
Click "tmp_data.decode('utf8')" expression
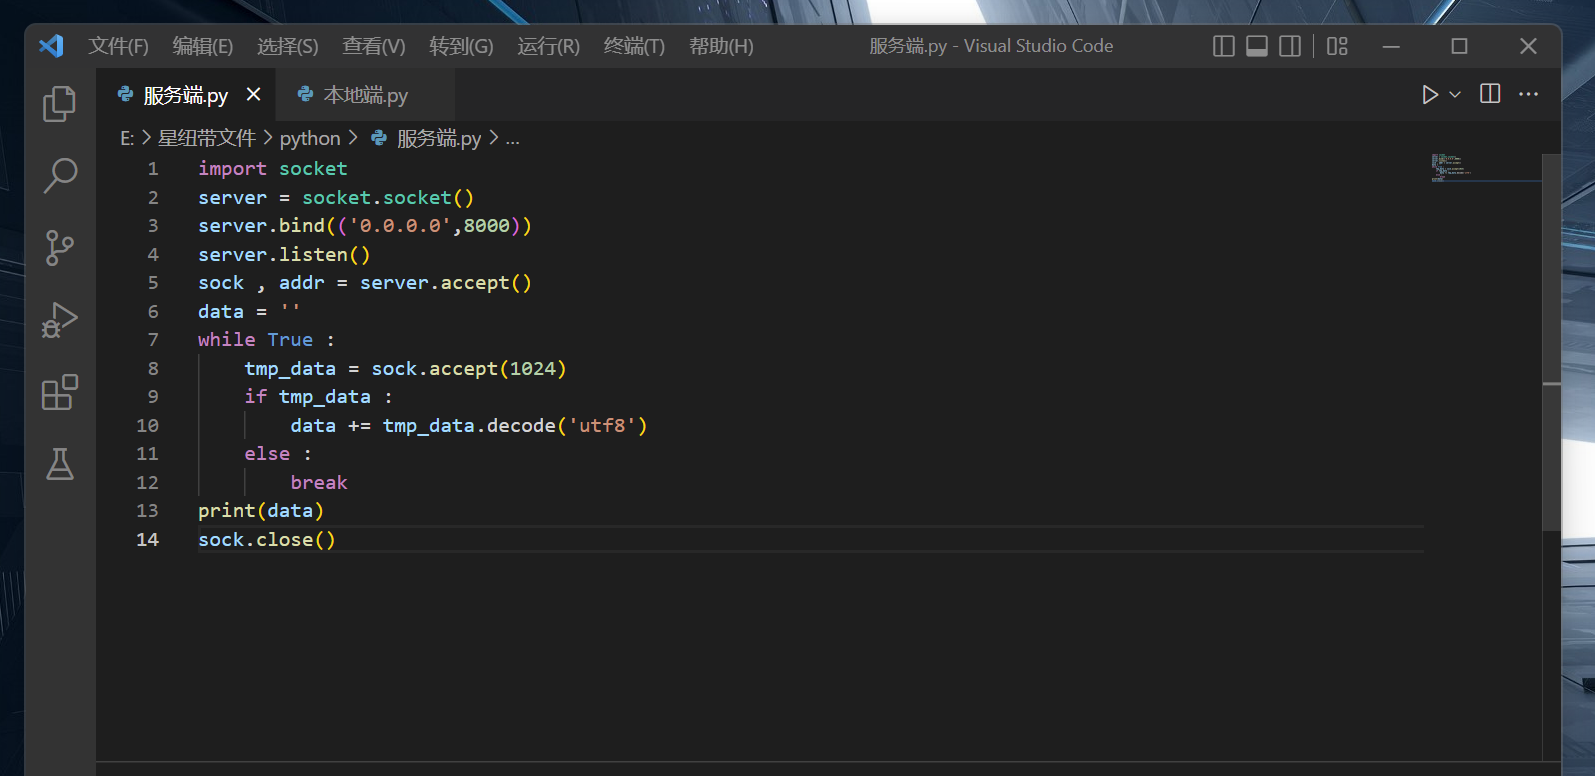pyautogui.click(x=515, y=426)
